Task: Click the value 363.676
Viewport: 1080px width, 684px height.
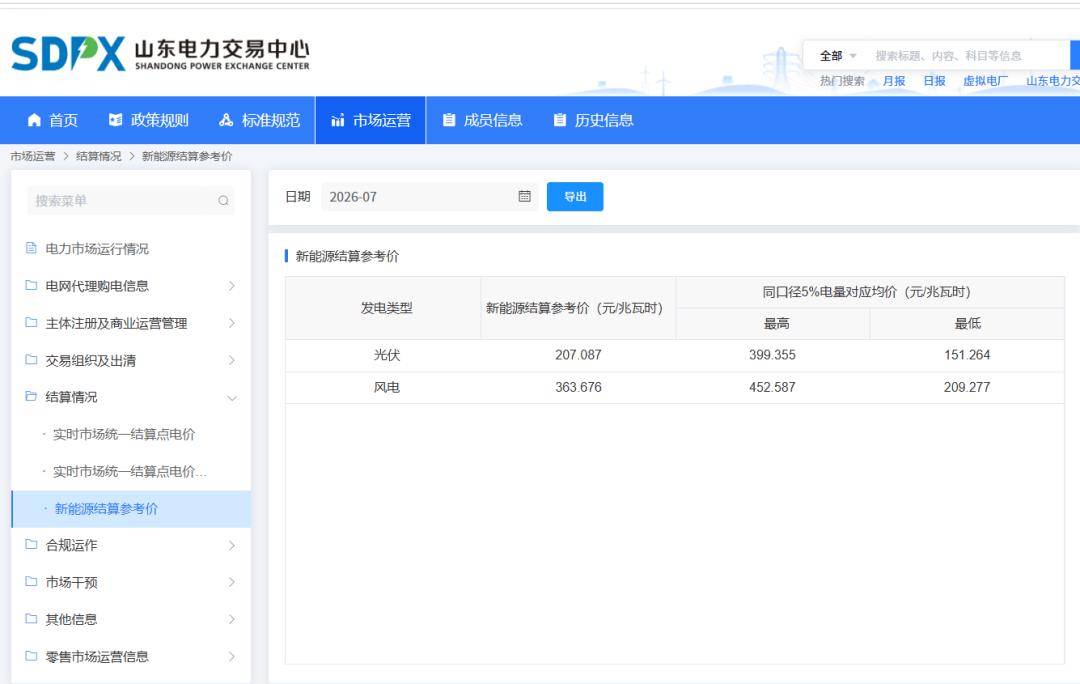Action: point(578,387)
